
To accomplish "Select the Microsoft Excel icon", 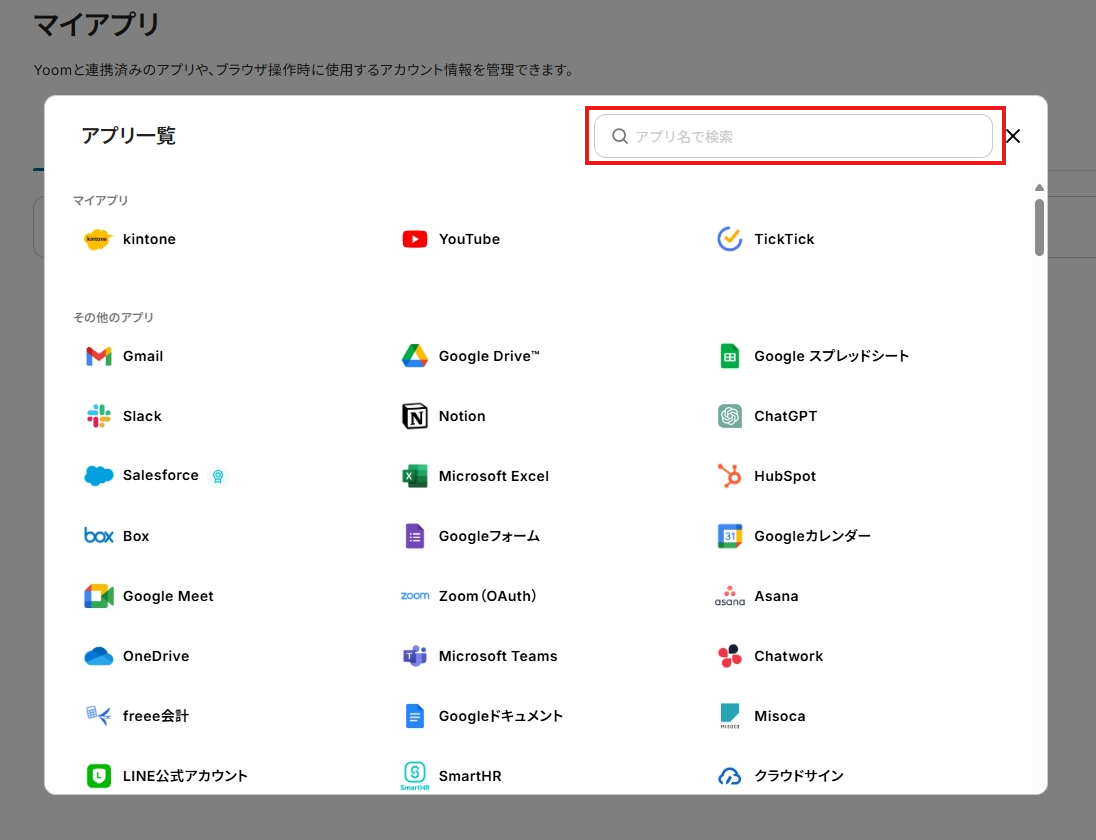I will click(414, 476).
